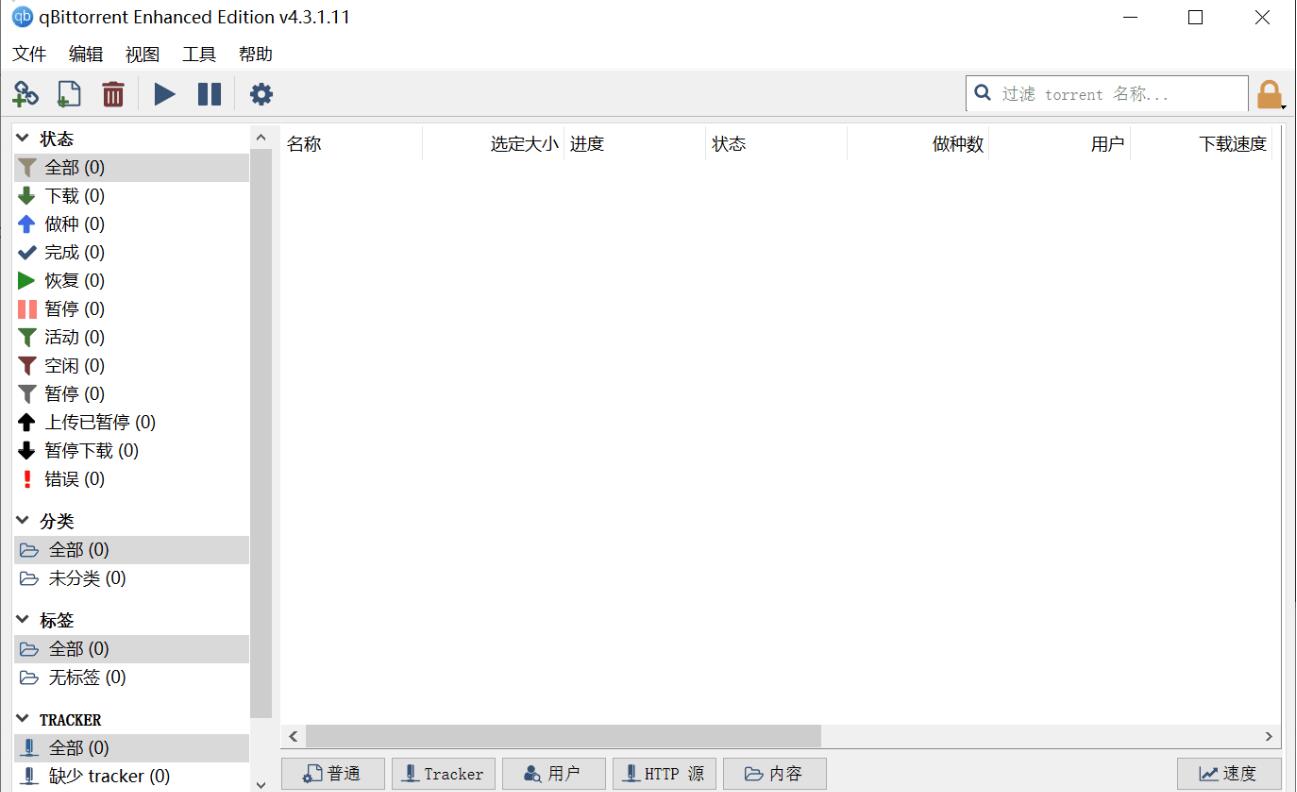This screenshot has height=792, width=1297.
Task: Filter by 上传已暂停 (0)
Action: (131, 422)
